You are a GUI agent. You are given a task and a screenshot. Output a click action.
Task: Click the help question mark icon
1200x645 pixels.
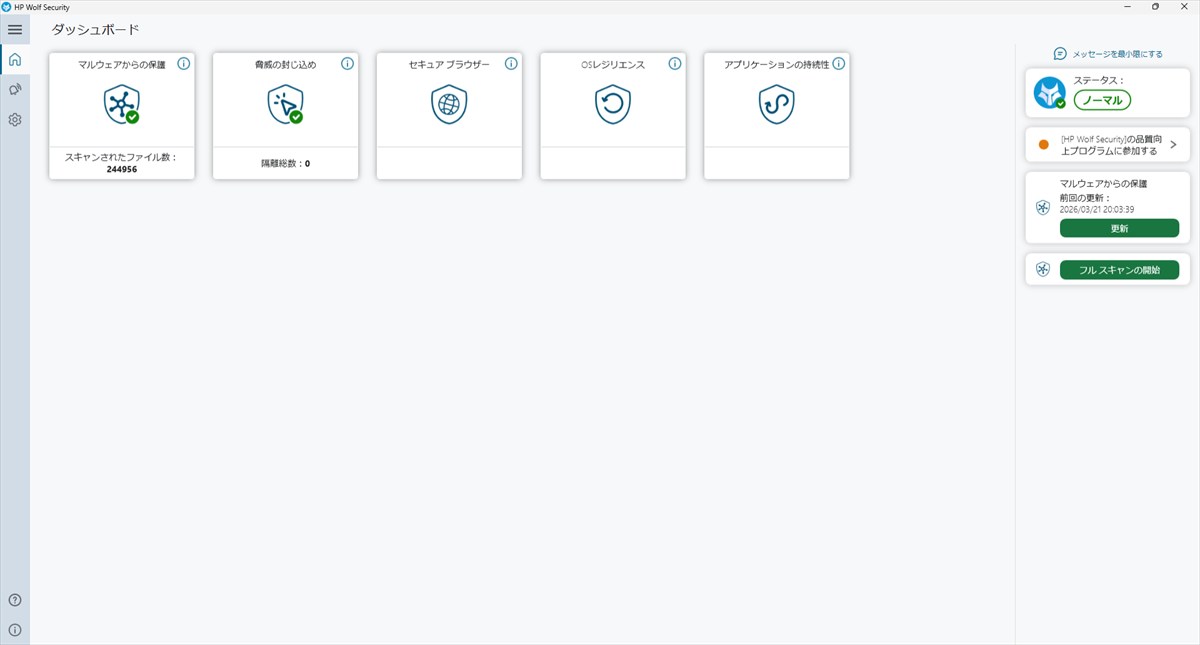click(x=15, y=600)
